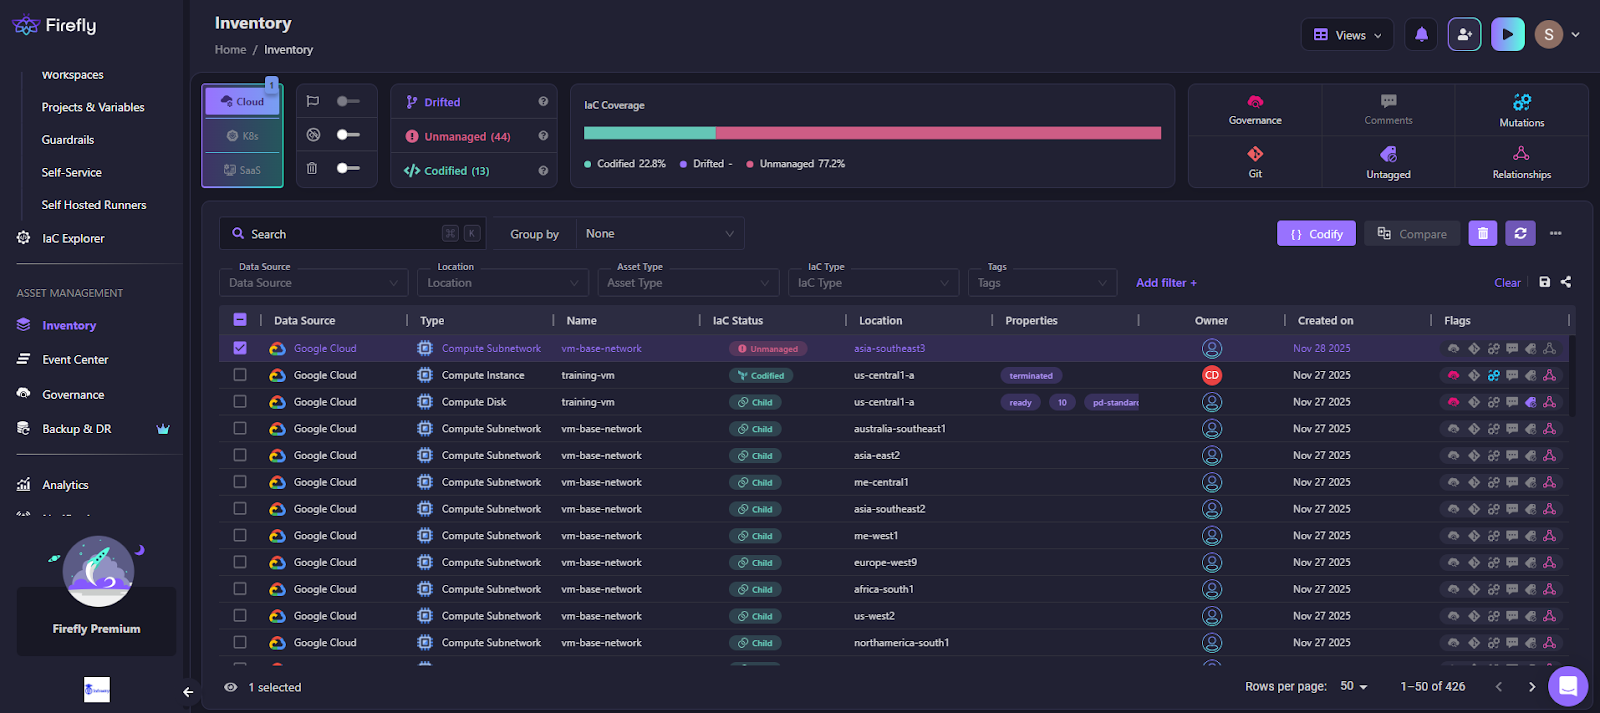
Task: Click Add filter + link
Action: [1166, 283]
